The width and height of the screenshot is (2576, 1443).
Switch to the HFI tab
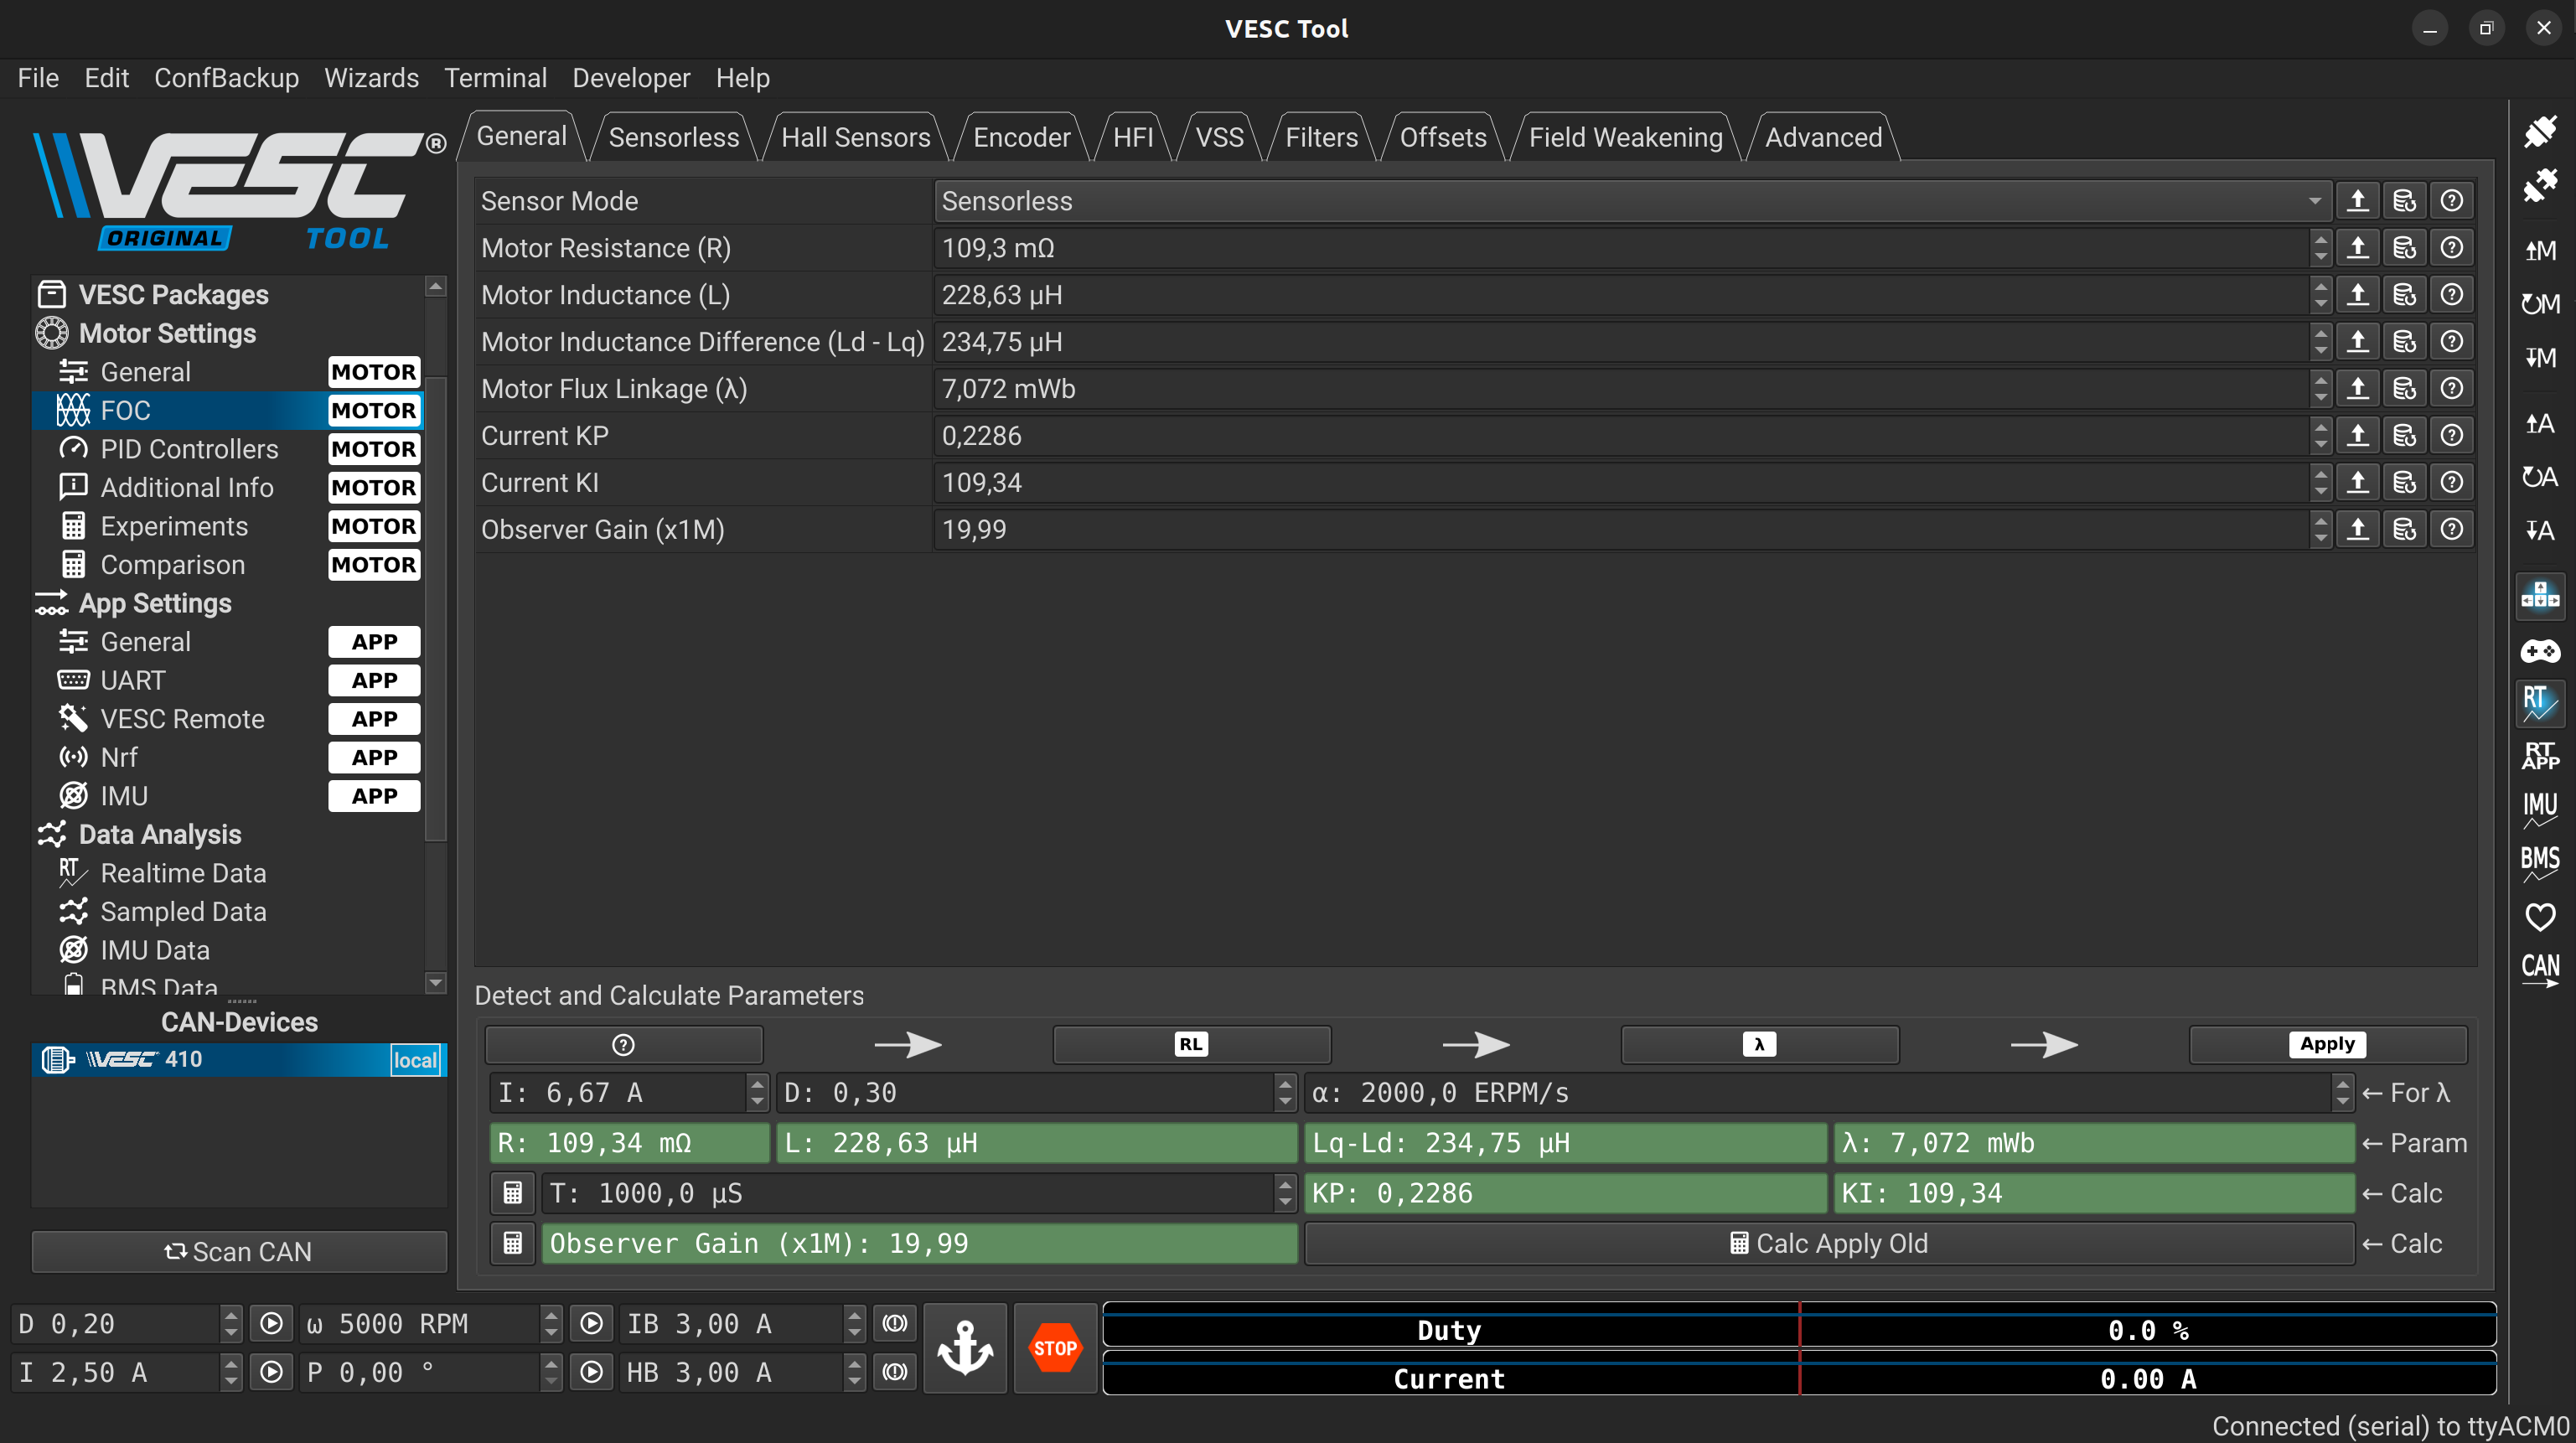pyautogui.click(x=1133, y=137)
